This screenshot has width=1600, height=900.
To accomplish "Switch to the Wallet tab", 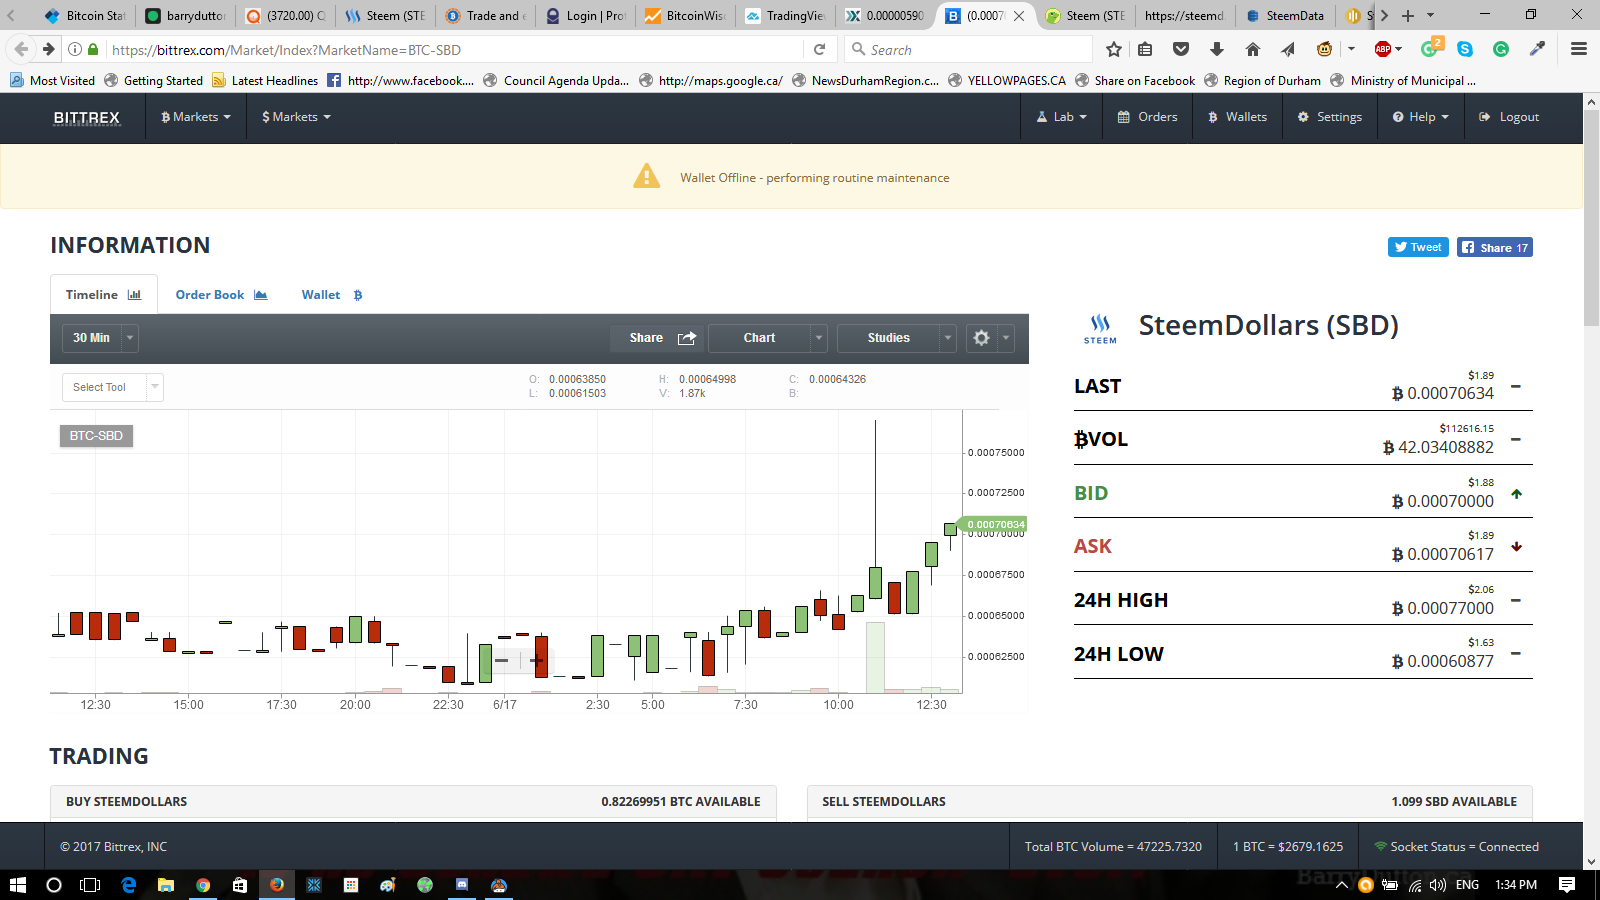I will point(332,295).
